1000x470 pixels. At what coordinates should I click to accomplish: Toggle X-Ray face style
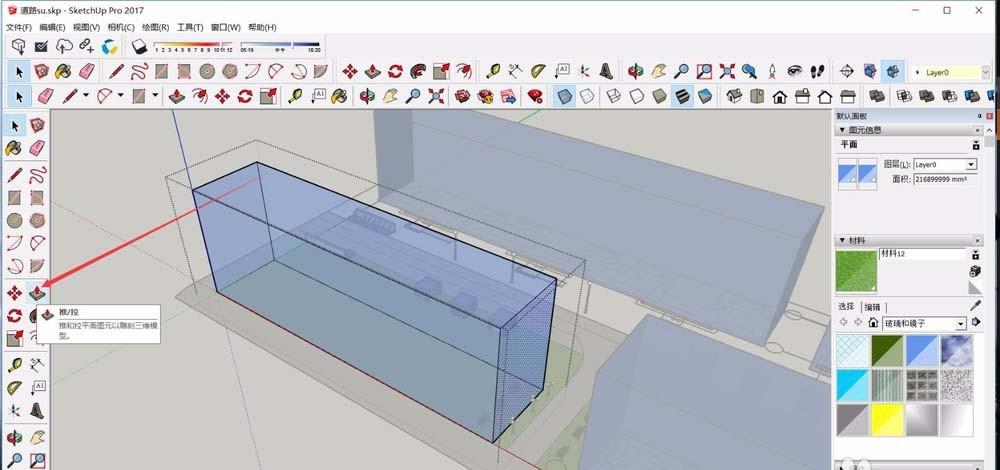click(x=564, y=96)
